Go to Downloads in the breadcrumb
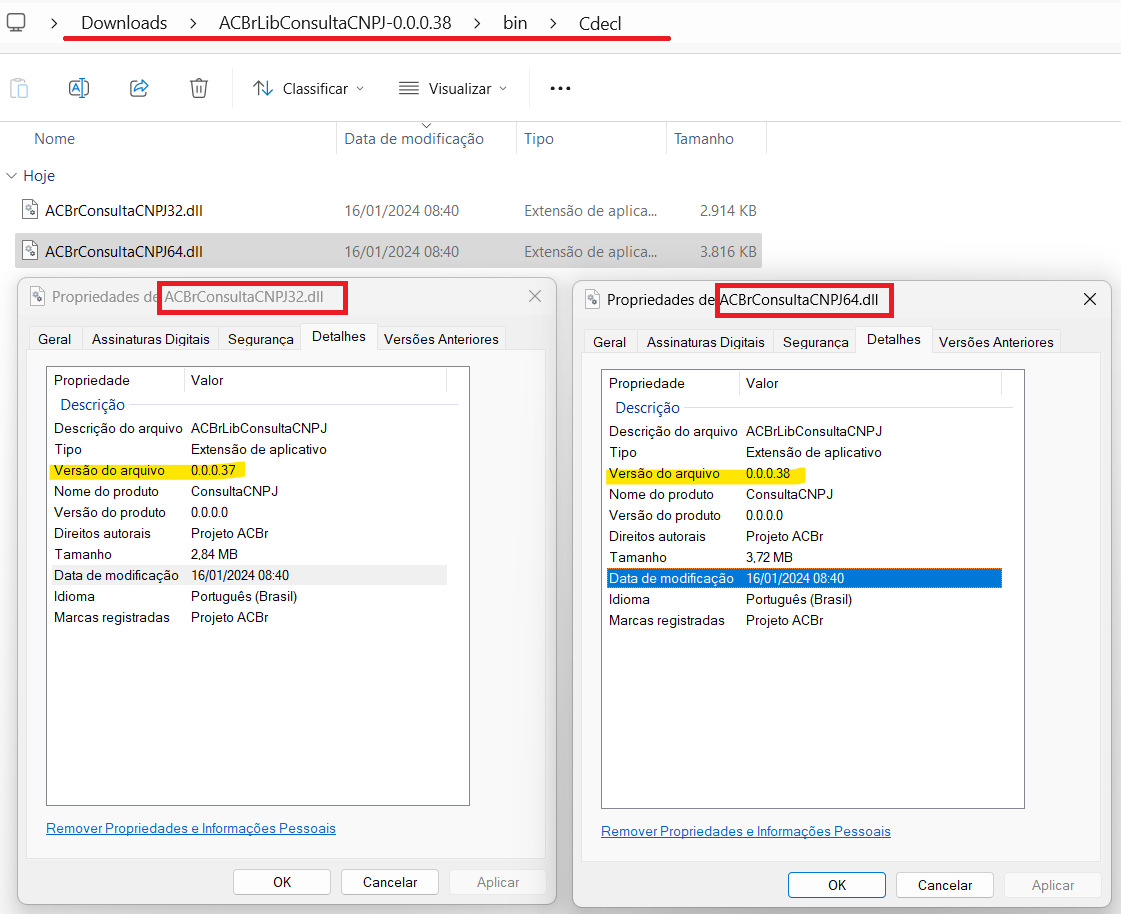Image resolution: width=1121 pixels, height=914 pixels. coord(124,23)
